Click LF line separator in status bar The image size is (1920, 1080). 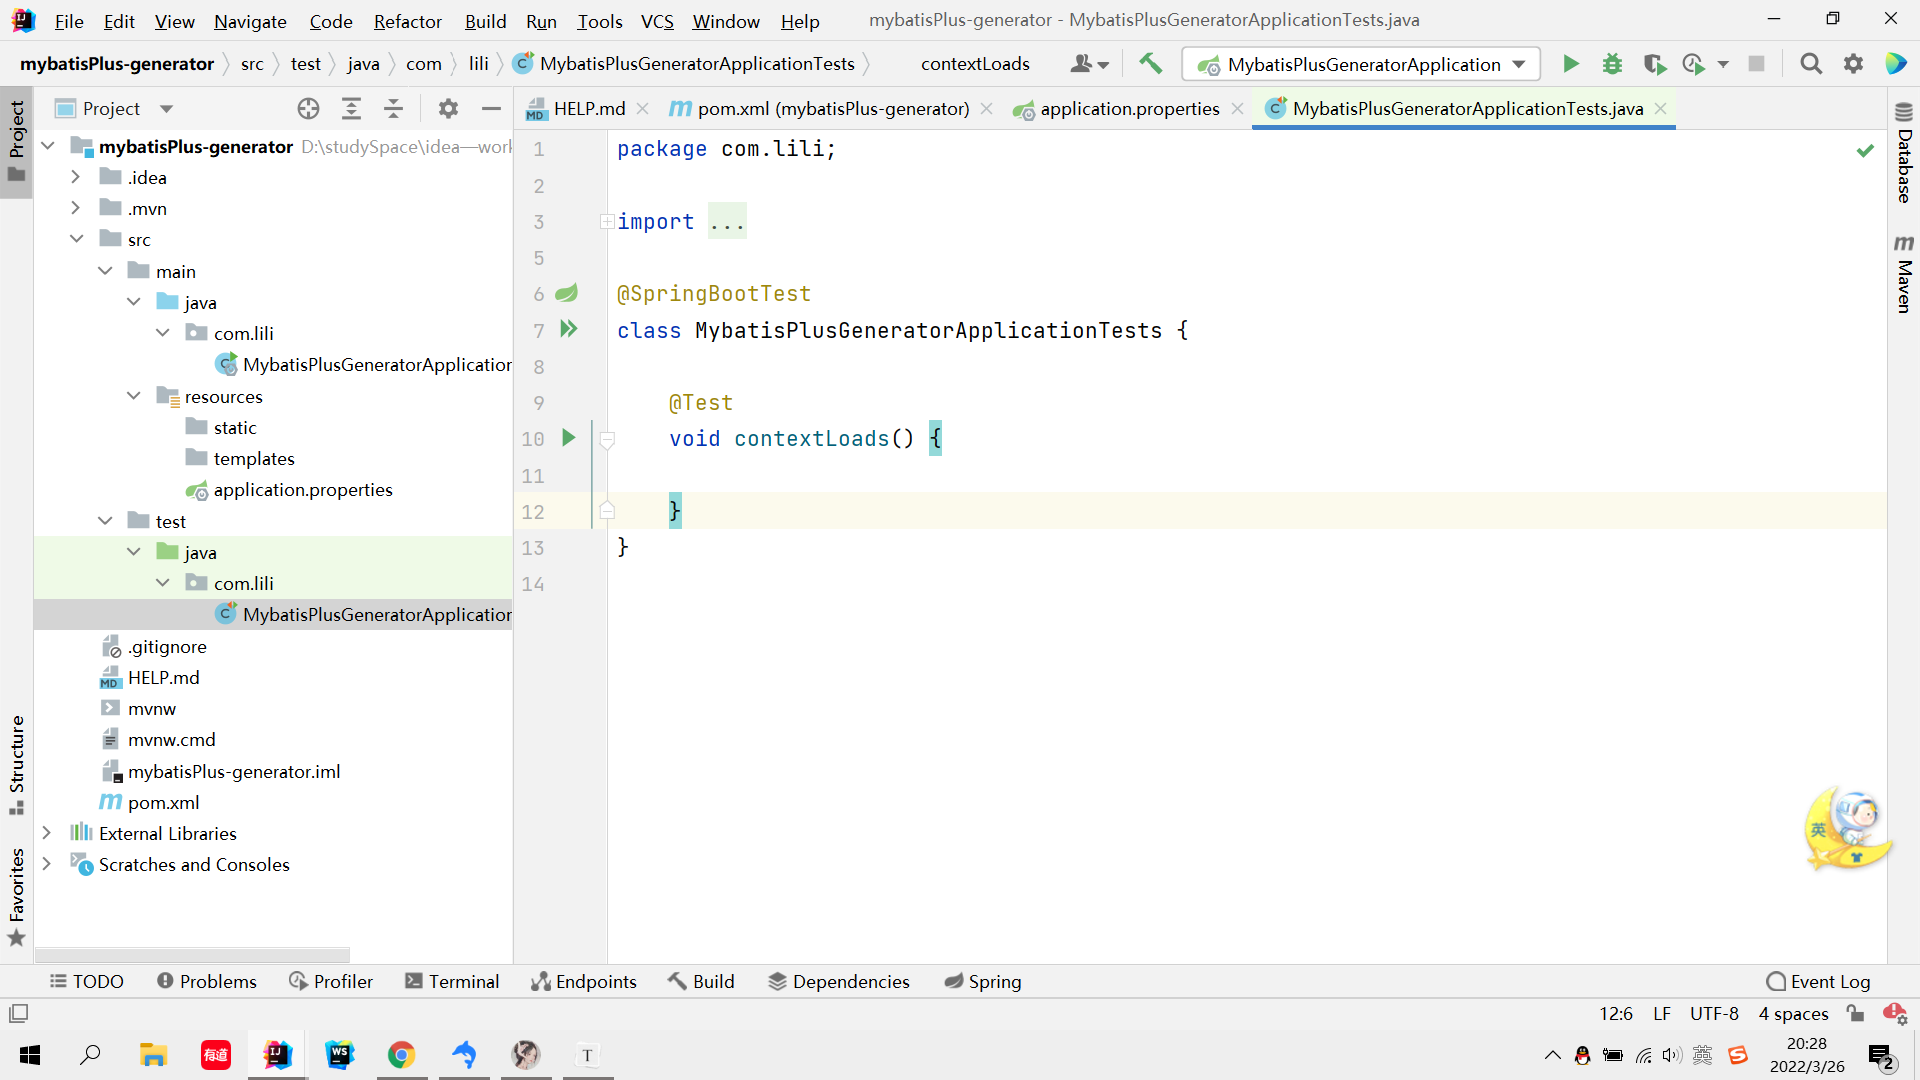1661,1013
